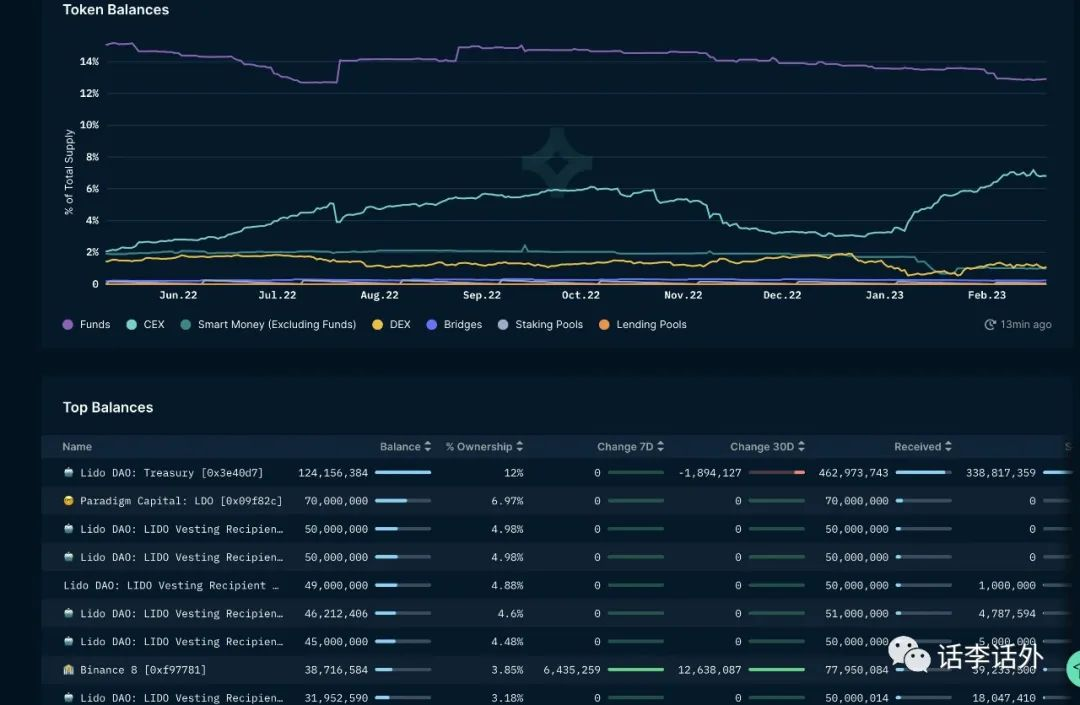This screenshot has width=1080, height=705.
Task: Click the Jun.22 label on chart axis
Action: (x=178, y=295)
